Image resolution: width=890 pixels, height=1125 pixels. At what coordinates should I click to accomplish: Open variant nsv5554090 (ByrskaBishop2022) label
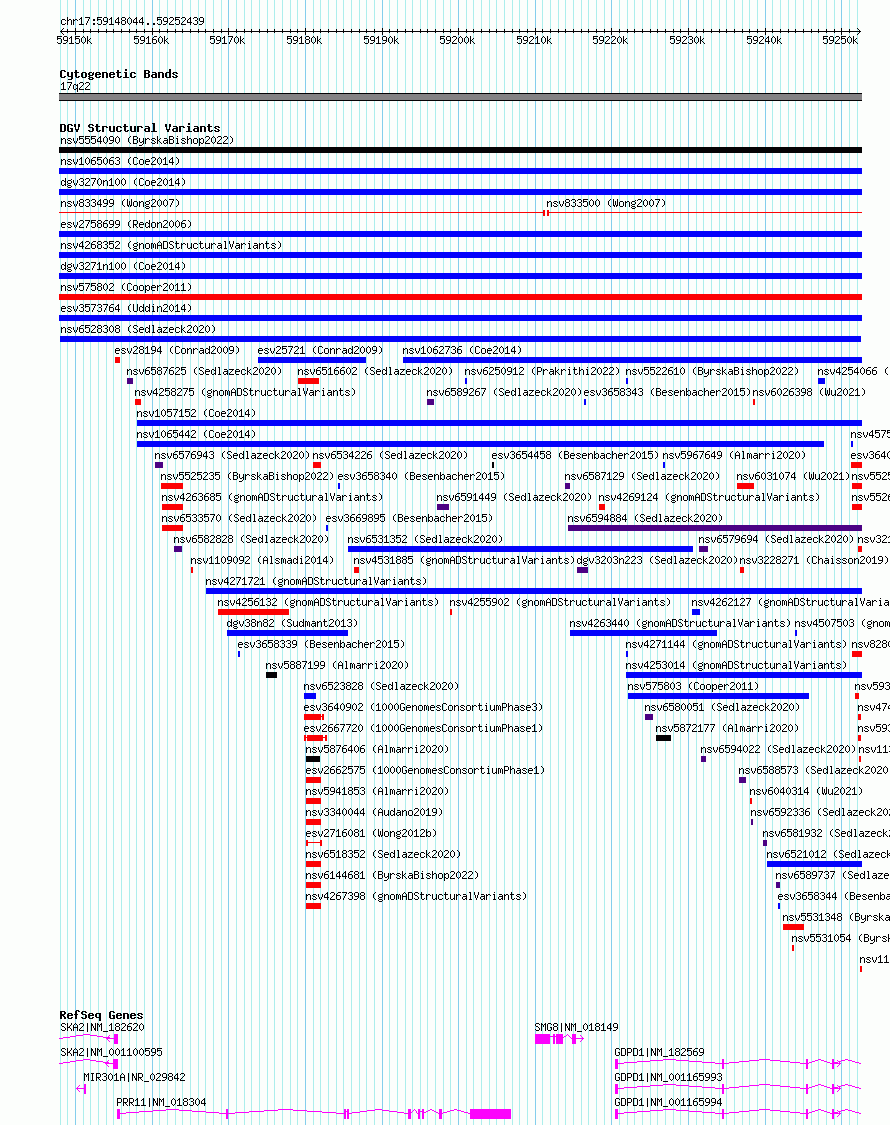[x=147, y=140]
